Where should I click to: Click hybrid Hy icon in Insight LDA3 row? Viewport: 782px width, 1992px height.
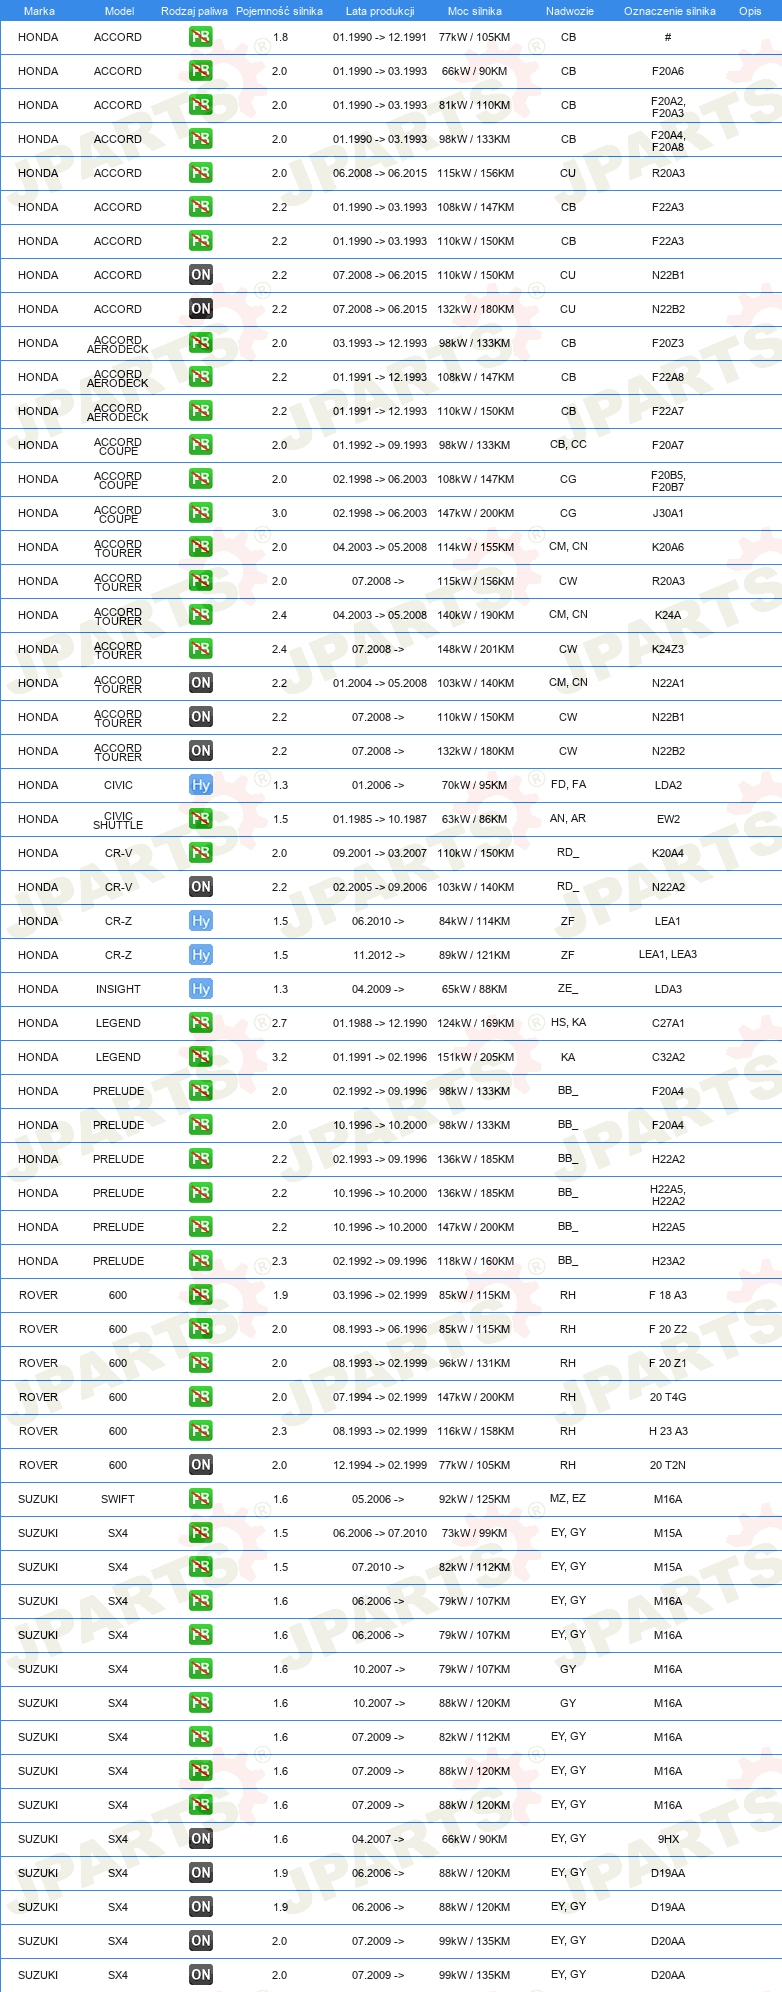pyautogui.click(x=201, y=989)
